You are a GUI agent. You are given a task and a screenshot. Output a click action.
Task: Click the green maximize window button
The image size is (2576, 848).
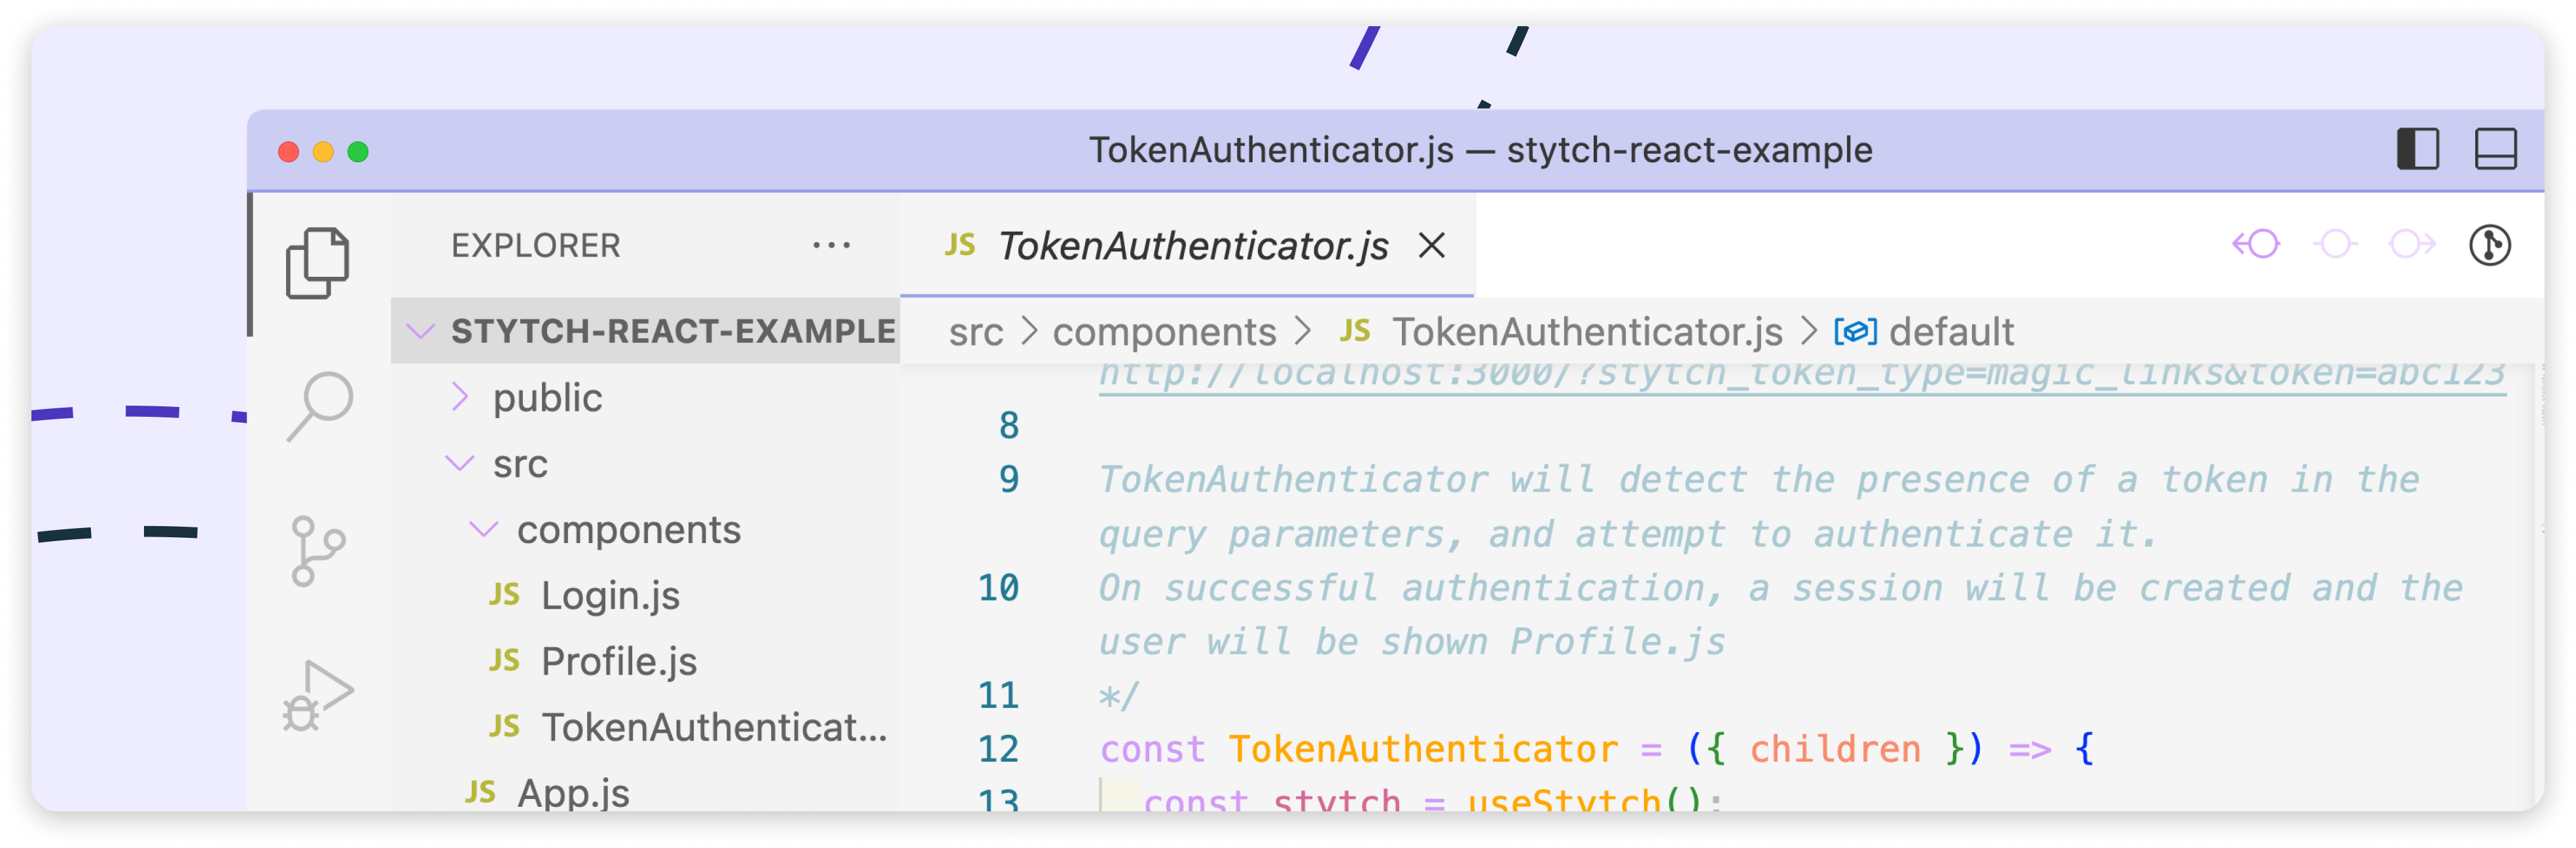(x=358, y=151)
